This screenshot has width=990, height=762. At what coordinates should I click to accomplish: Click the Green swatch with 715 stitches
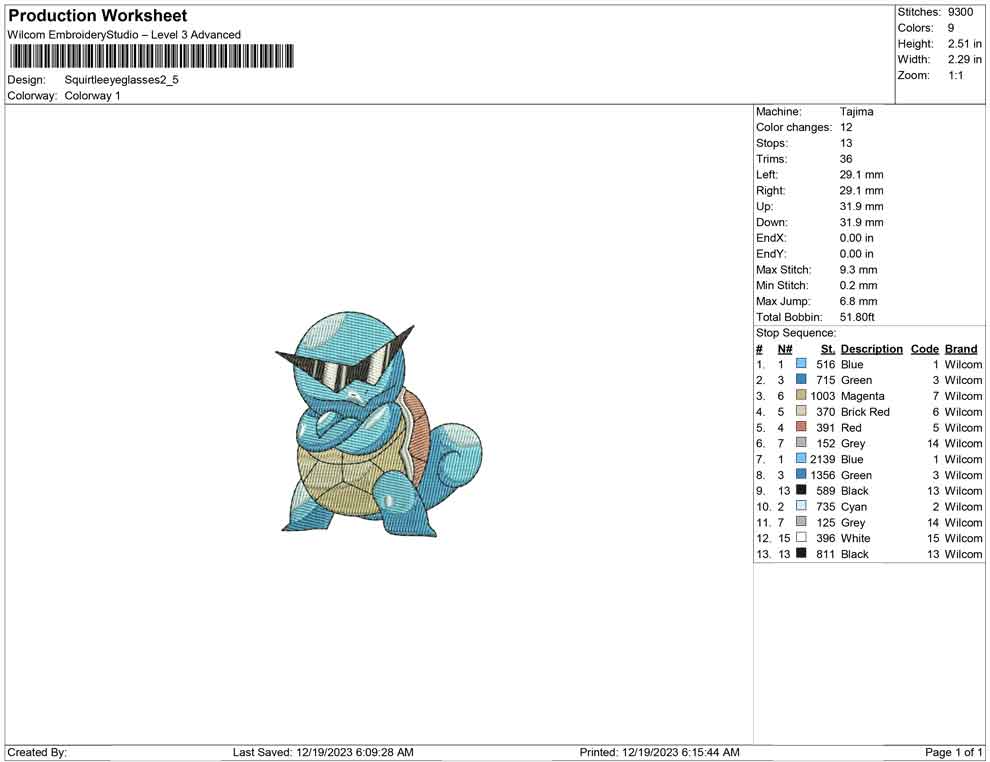point(801,379)
